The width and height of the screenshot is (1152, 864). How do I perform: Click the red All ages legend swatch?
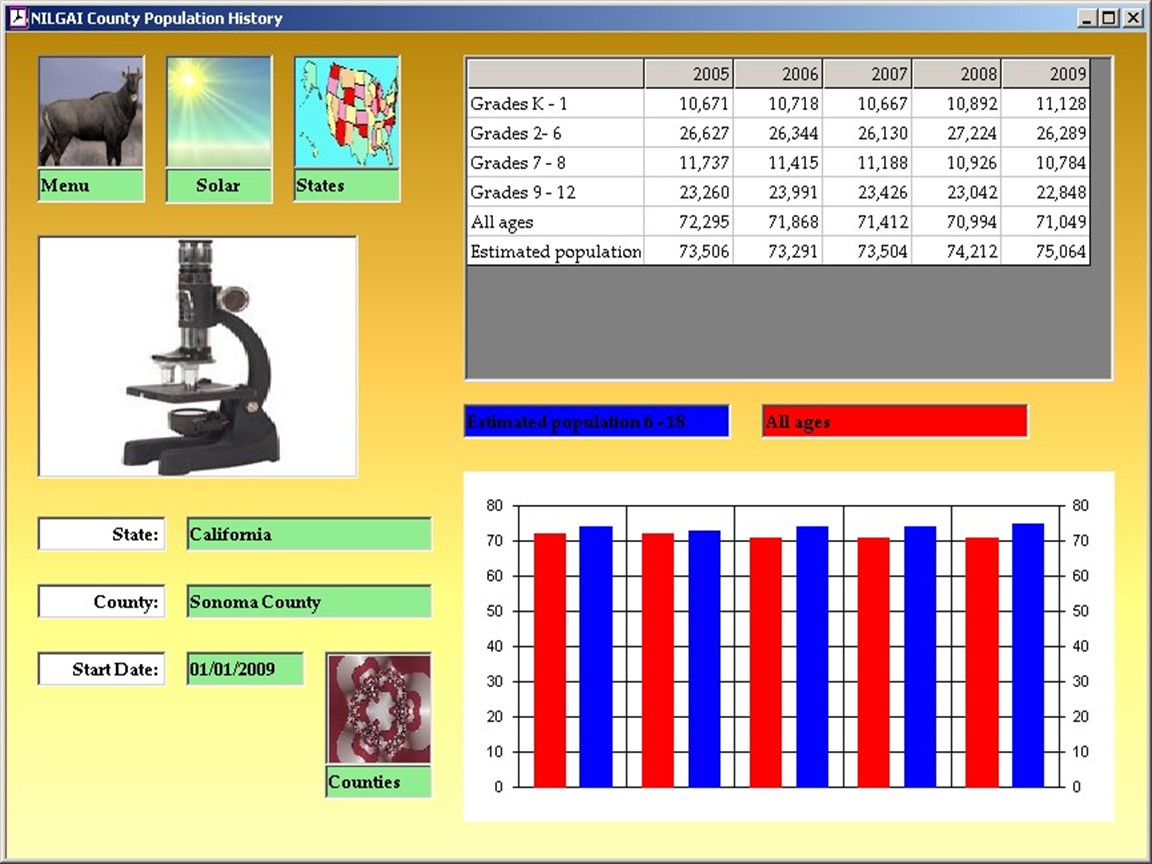pyautogui.click(x=894, y=422)
